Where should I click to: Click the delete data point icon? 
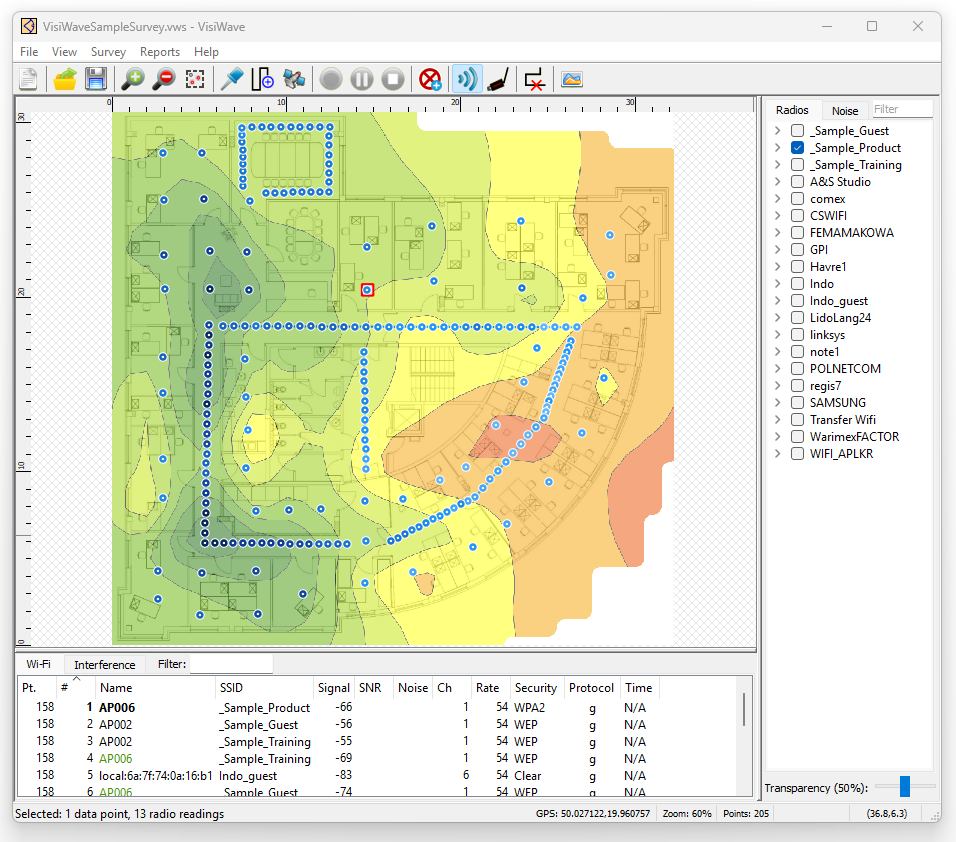tap(534, 78)
